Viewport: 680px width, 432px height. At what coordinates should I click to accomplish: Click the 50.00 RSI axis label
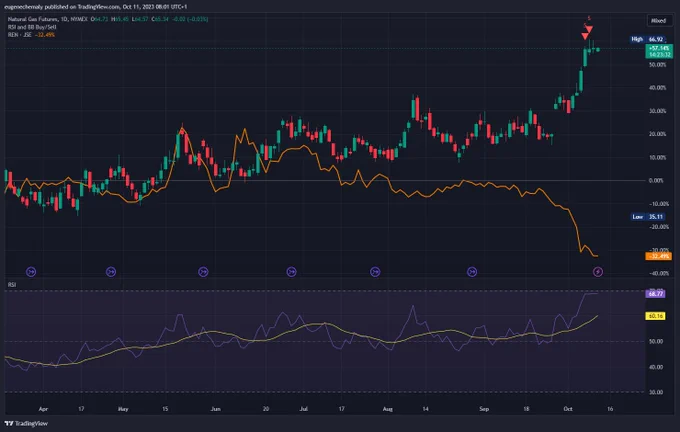[x=656, y=341]
